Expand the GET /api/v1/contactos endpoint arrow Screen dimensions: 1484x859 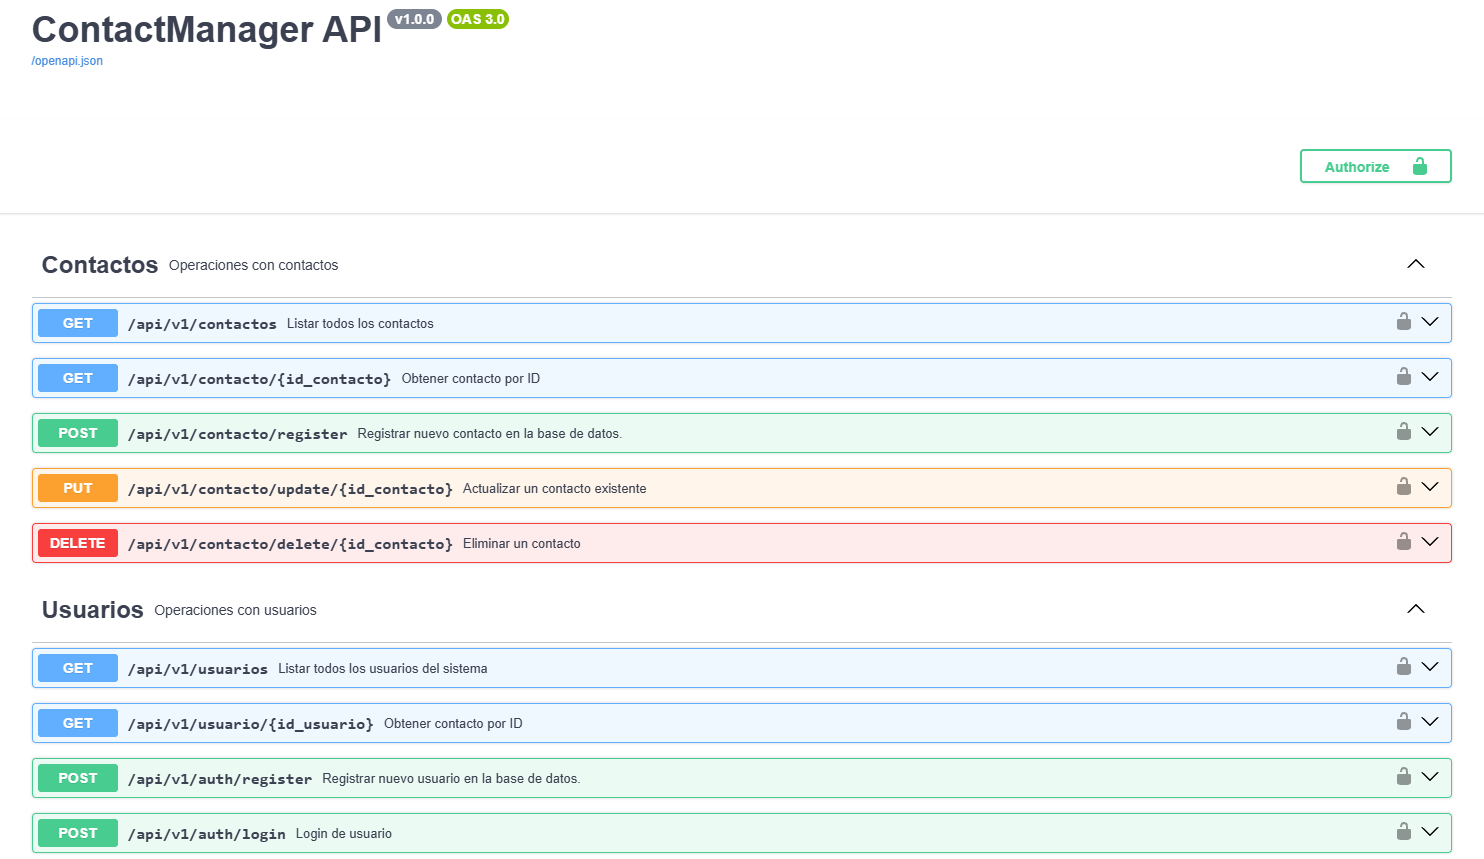1430,322
